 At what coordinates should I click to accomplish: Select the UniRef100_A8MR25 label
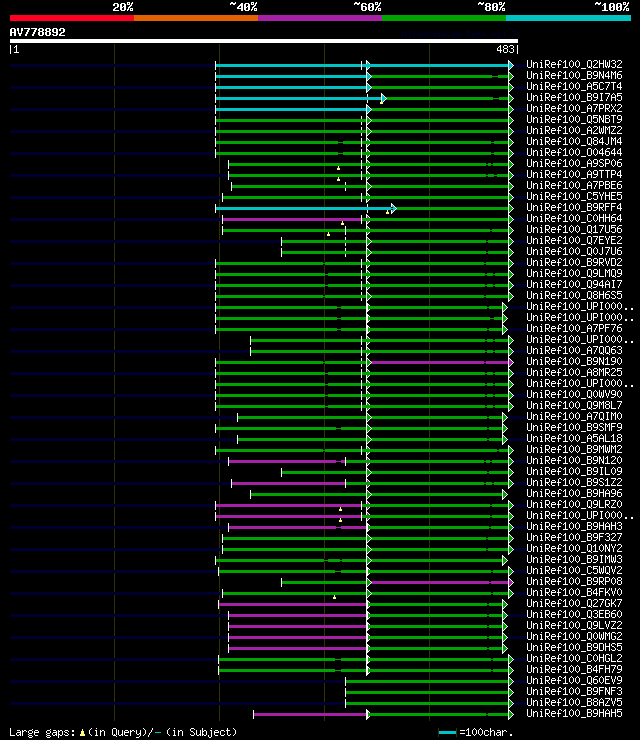[574, 372]
